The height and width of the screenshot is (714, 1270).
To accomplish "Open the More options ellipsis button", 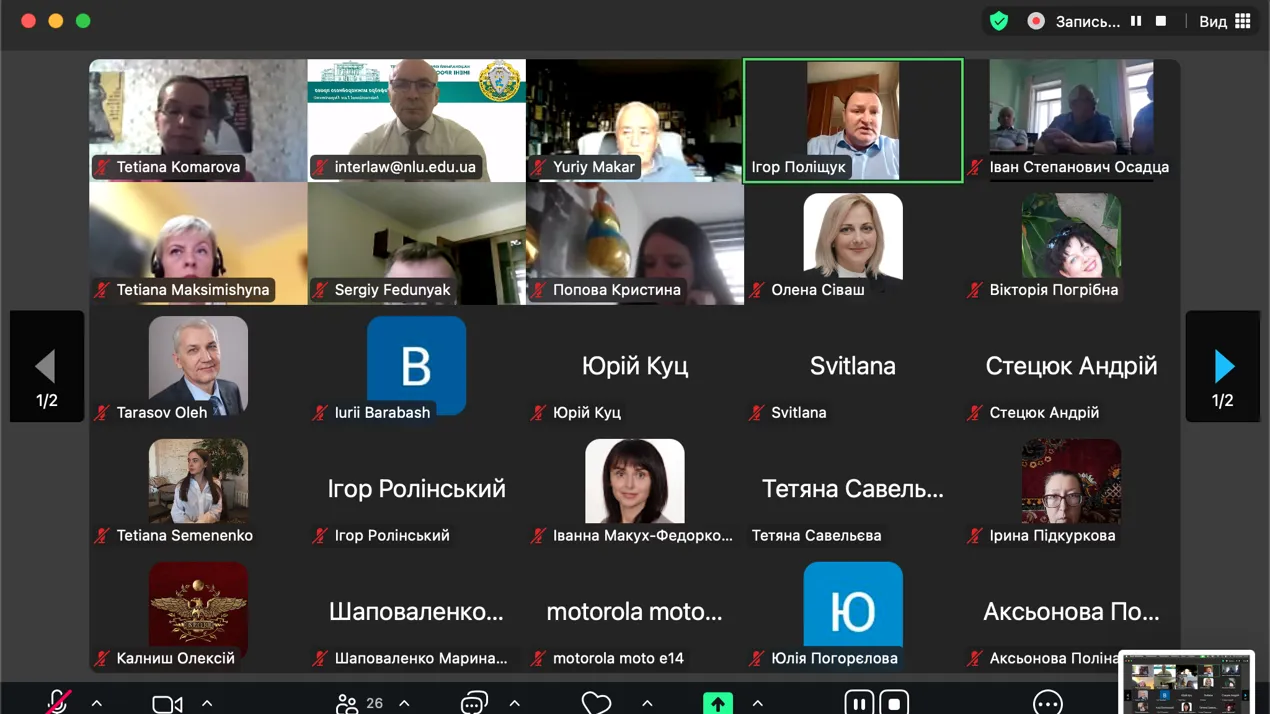I will pyautogui.click(x=1047, y=703).
